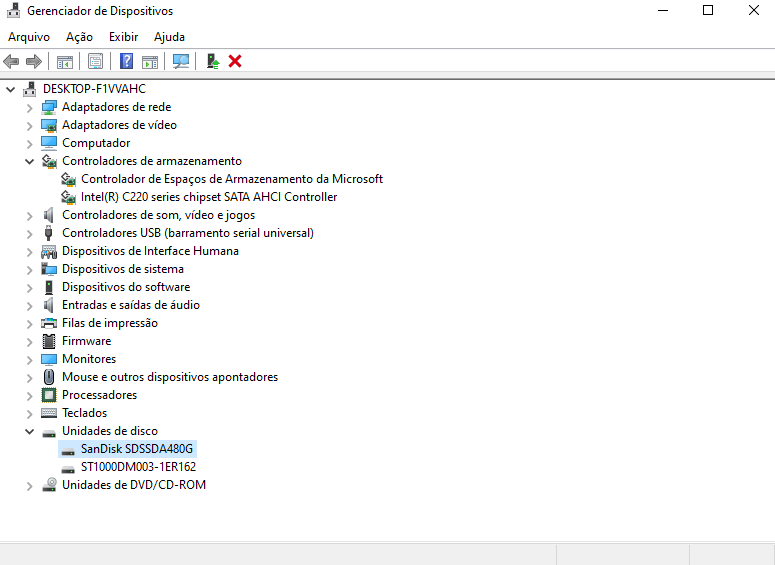
Task: Click the Back arrow toolbar icon
Action: pyautogui.click(x=11, y=62)
